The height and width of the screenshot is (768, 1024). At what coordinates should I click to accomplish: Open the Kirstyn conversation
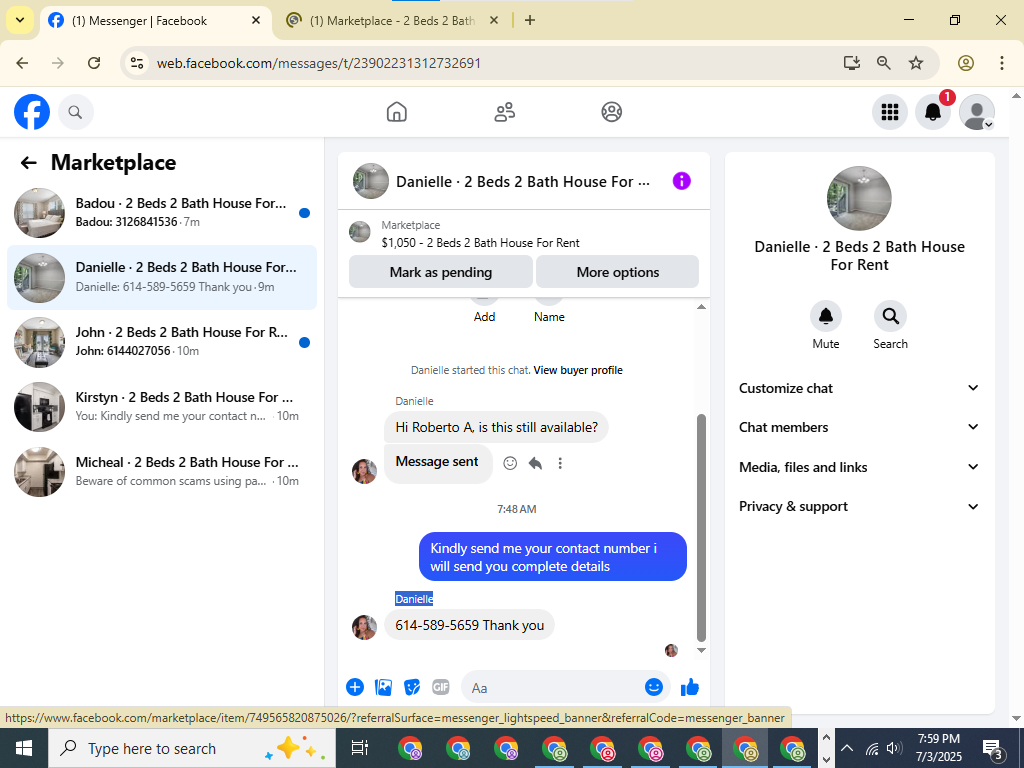(x=162, y=407)
